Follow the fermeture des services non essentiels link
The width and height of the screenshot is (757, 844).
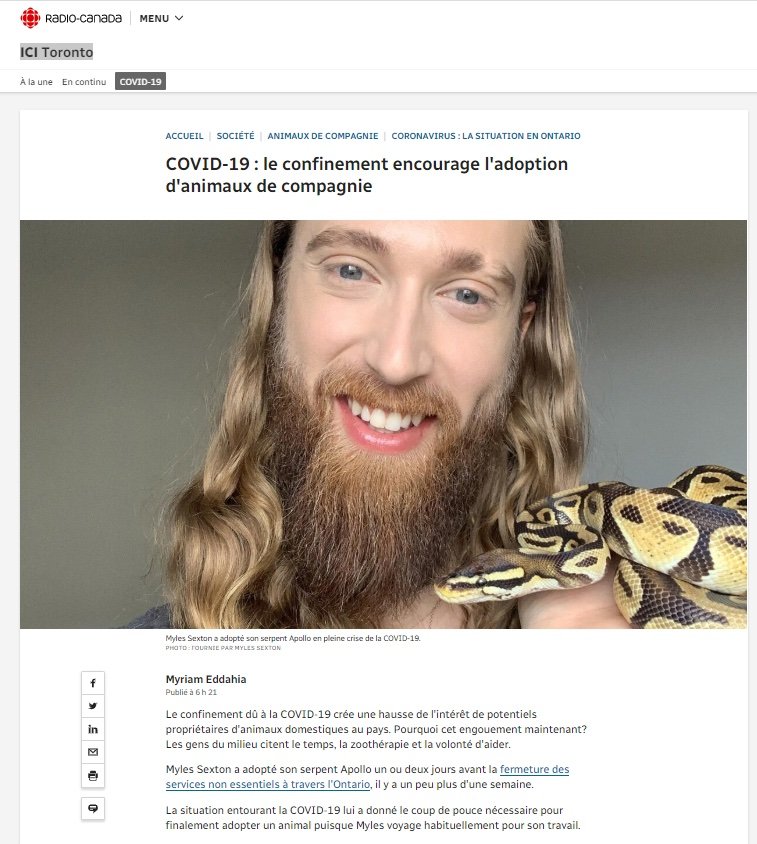[x=367, y=777]
